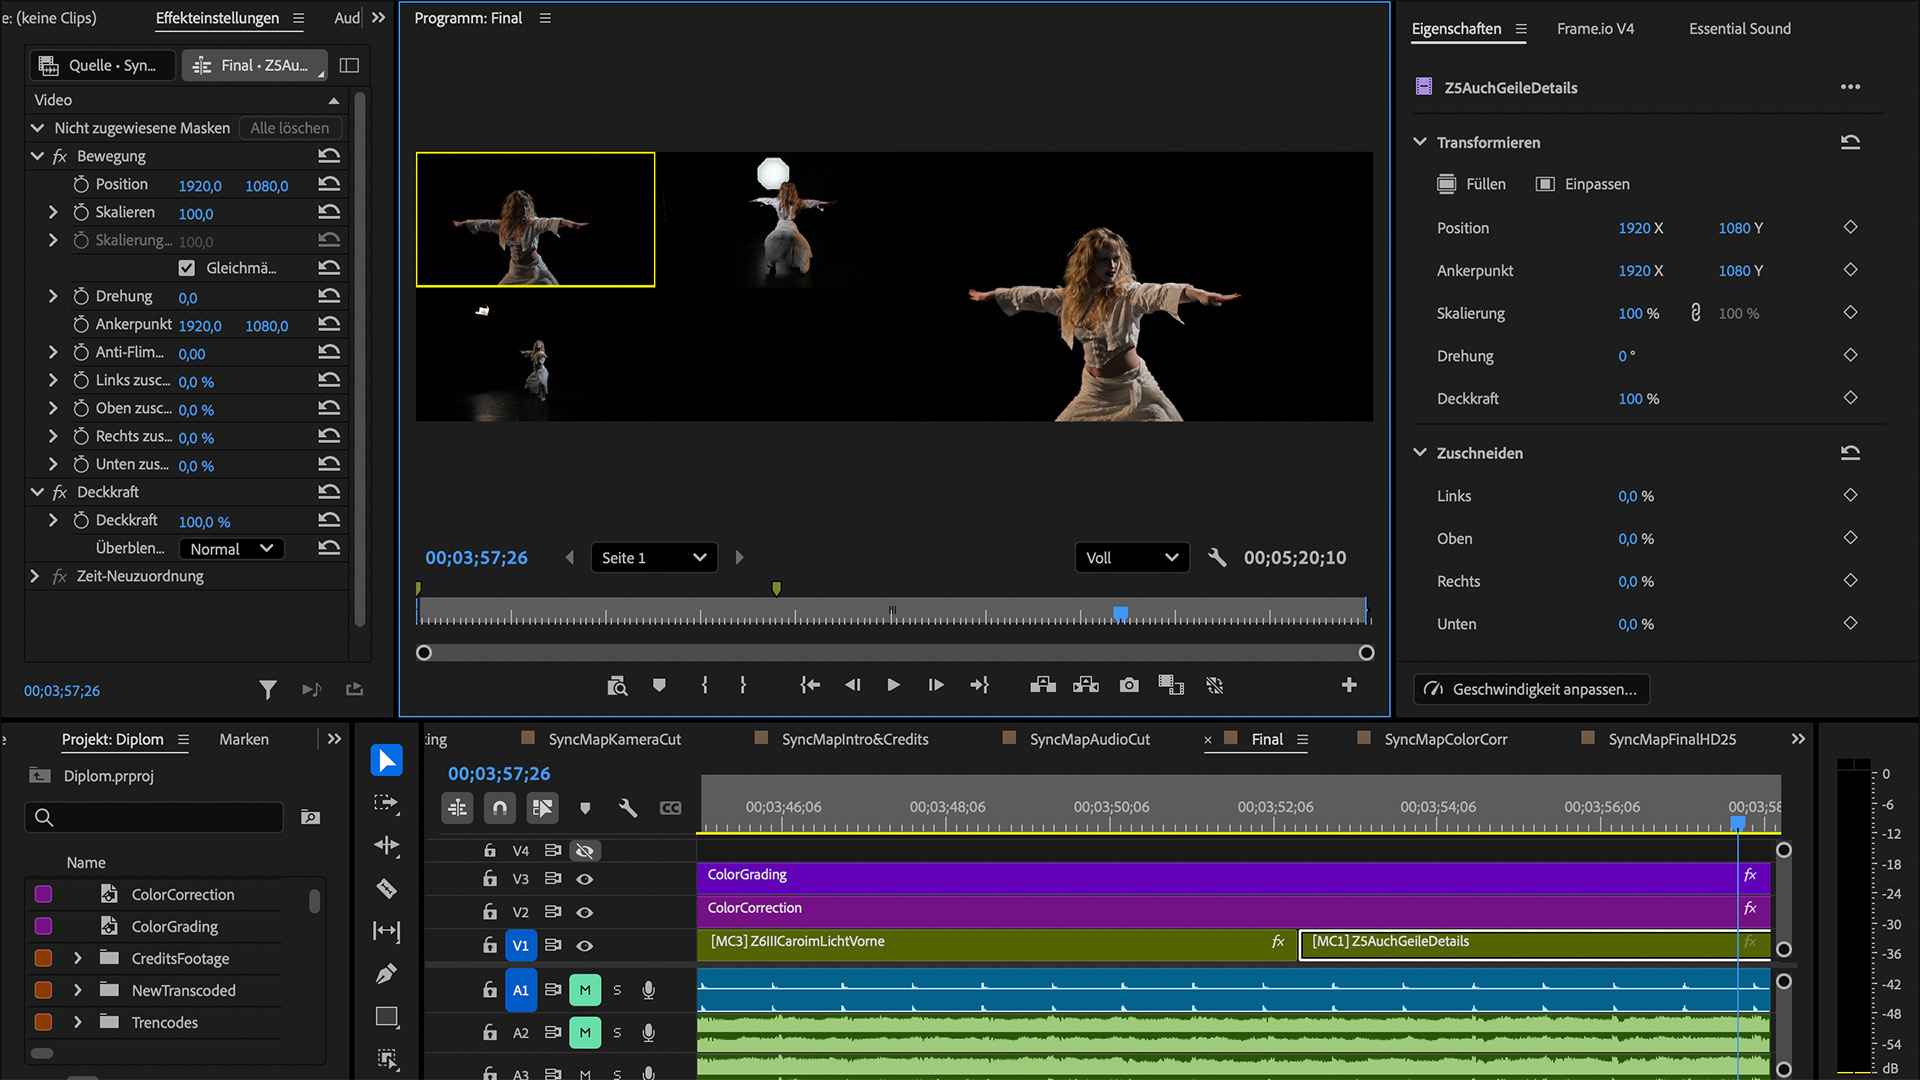Toggle the Gleichmäßig scaling checkbox
This screenshot has width=1920, height=1080.
point(187,268)
